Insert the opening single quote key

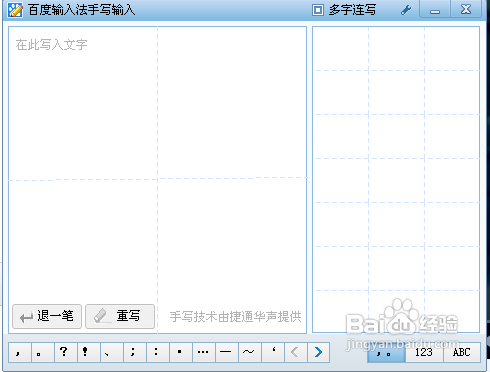point(273,352)
